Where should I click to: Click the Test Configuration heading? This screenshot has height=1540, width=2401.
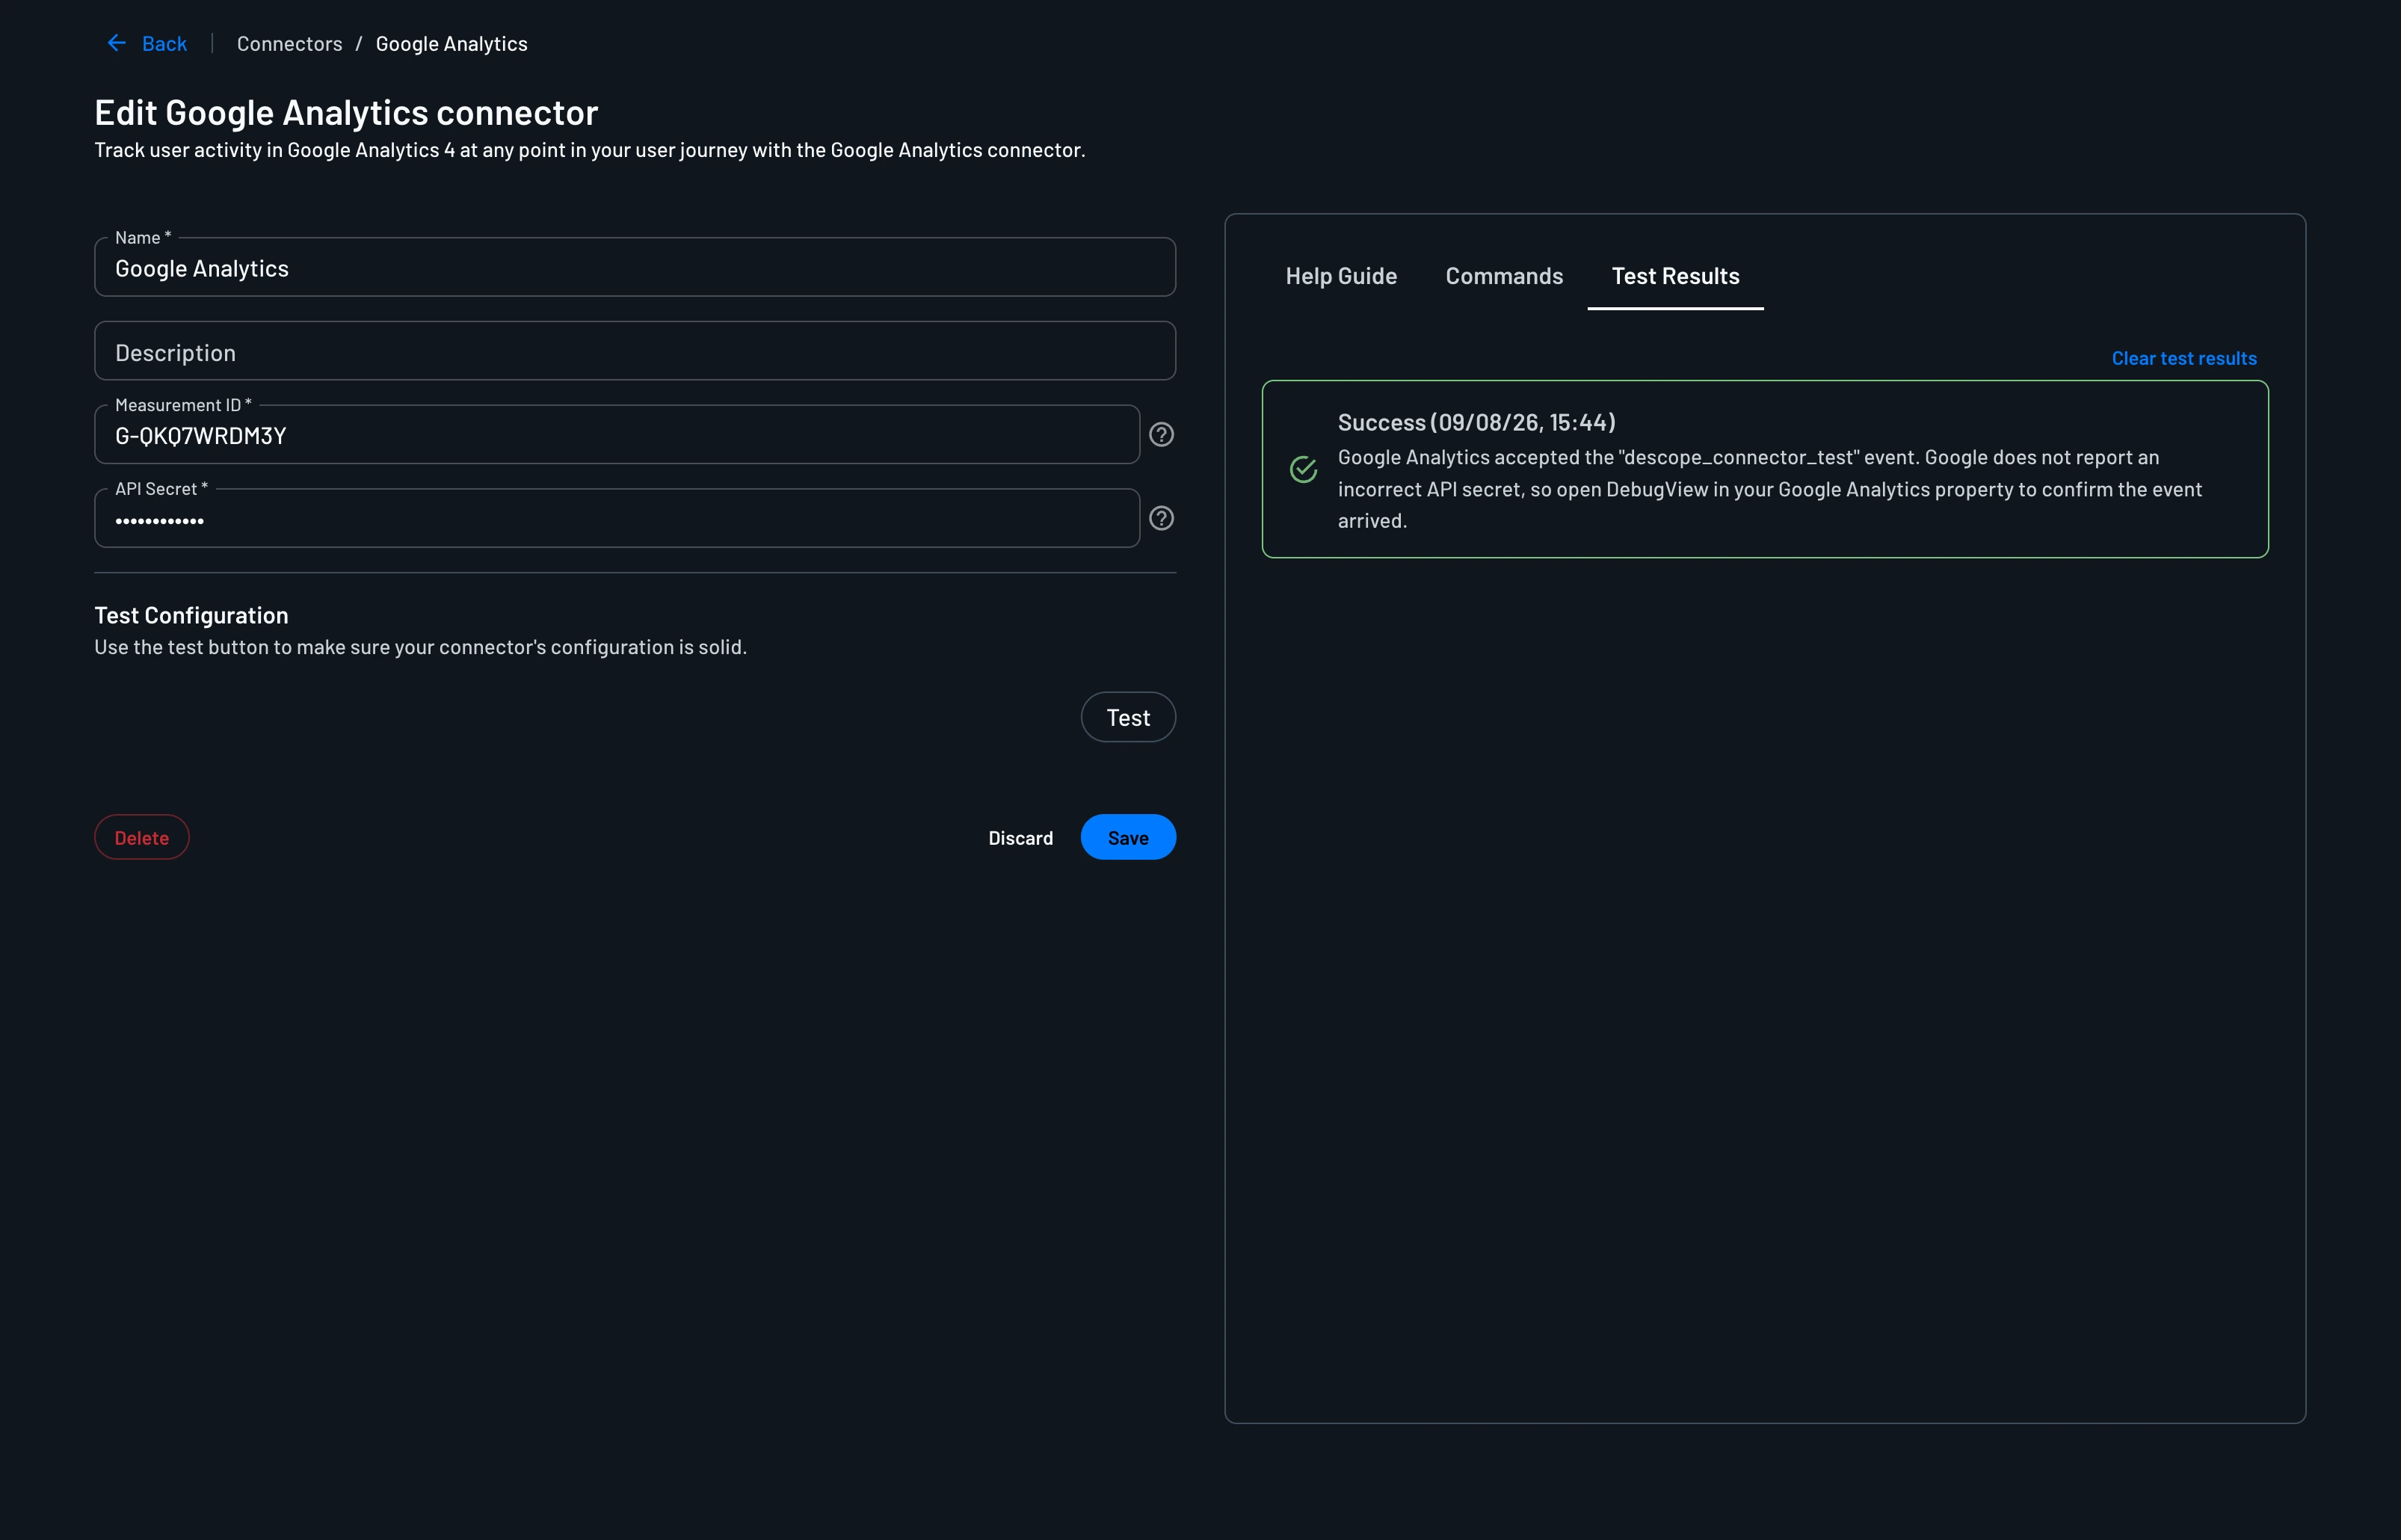click(x=191, y=615)
